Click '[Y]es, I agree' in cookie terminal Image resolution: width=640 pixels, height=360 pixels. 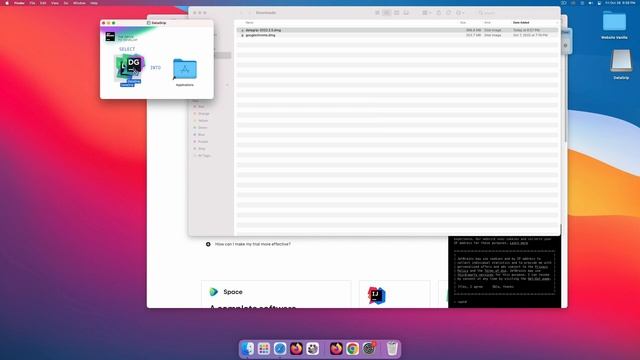point(471,287)
